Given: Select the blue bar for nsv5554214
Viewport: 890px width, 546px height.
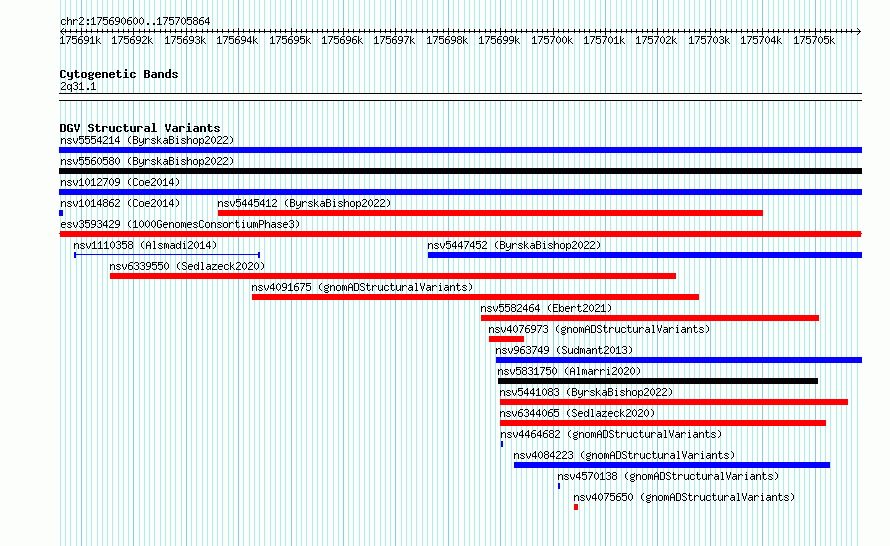Looking at the screenshot, I should (460, 150).
